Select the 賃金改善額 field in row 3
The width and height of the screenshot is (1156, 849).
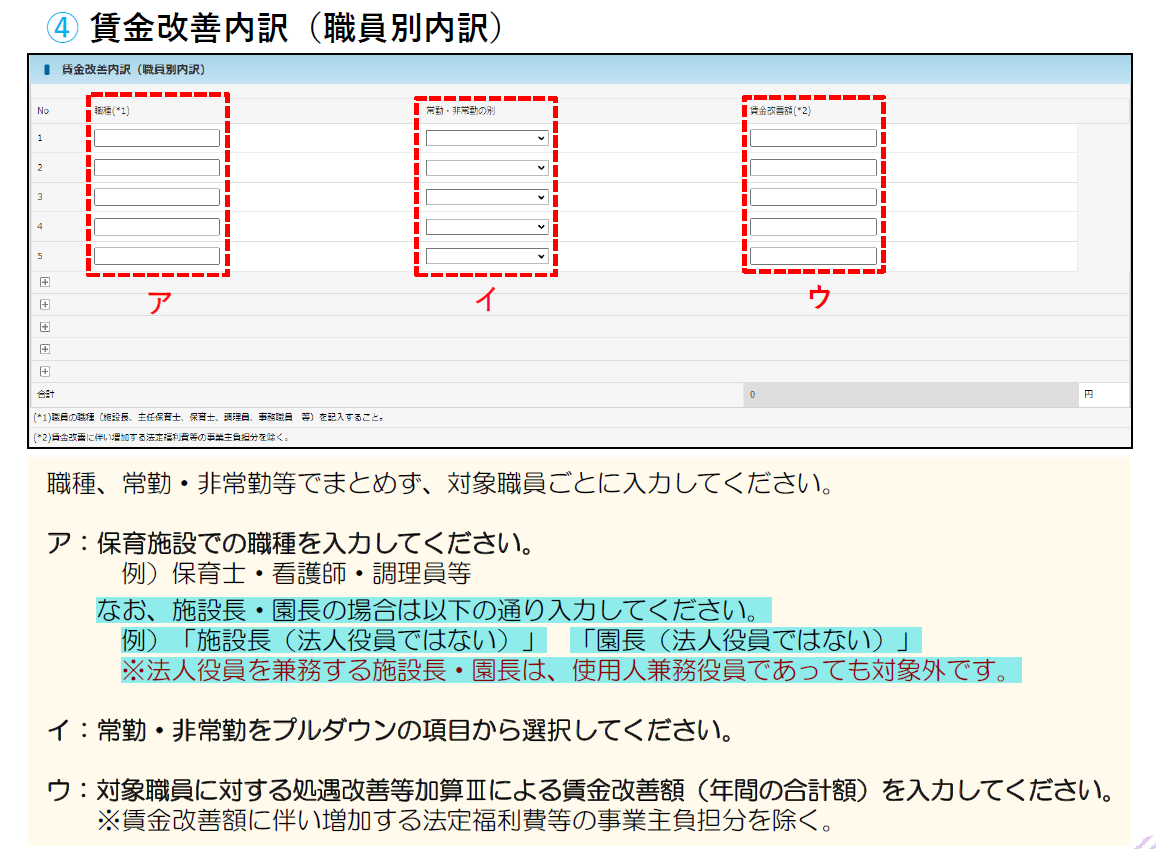(x=813, y=197)
